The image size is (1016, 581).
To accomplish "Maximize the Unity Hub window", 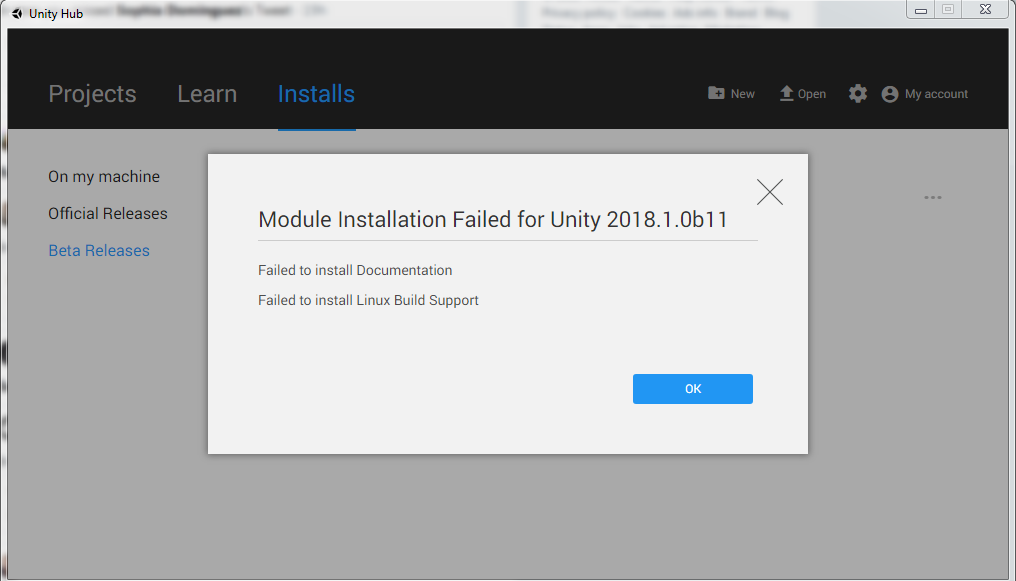I will tap(948, 9).
